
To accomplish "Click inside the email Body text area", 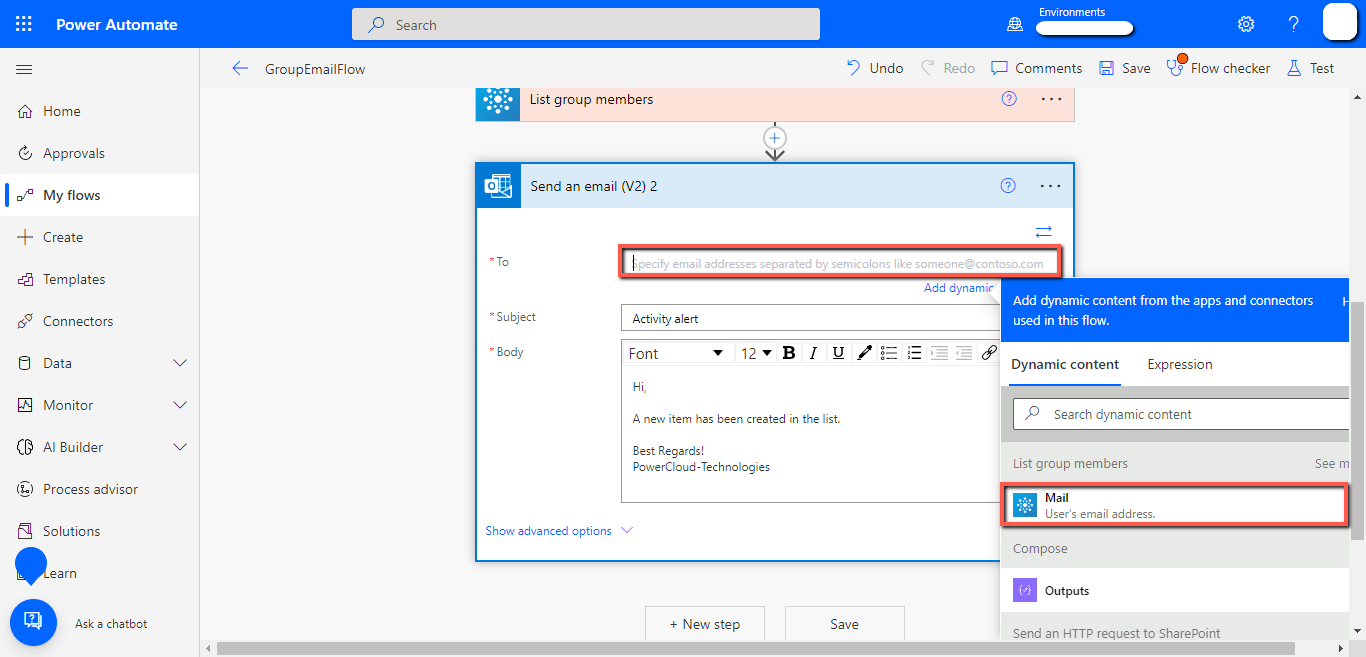I will click(811, 435).
